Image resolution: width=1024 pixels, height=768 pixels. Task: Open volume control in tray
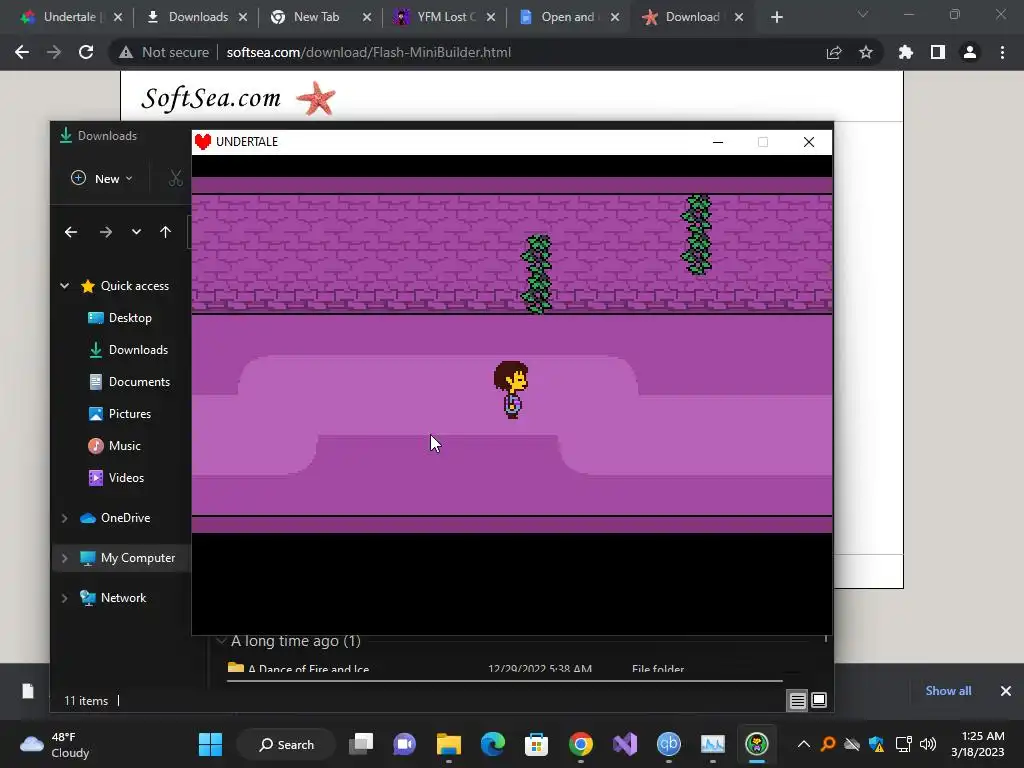click(928, 744)
